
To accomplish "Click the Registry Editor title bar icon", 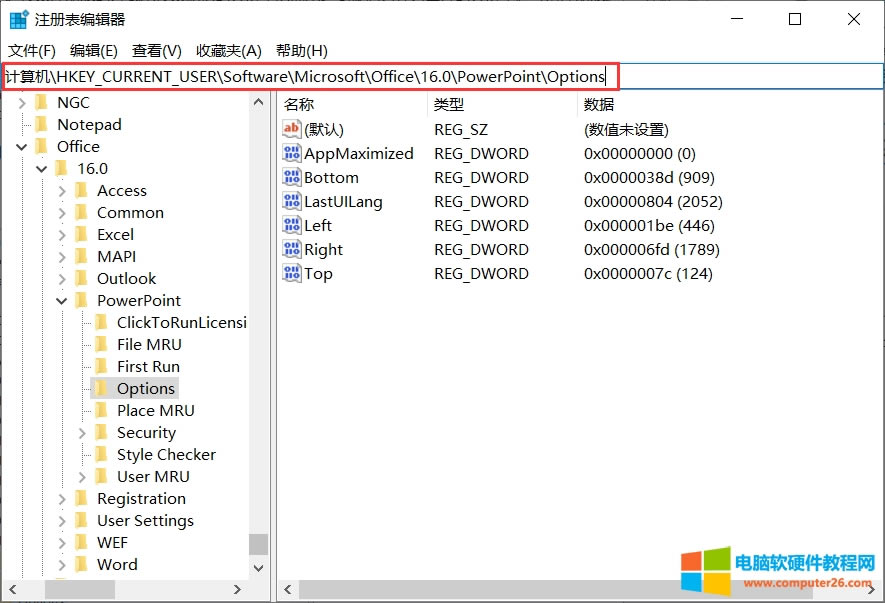I will (x=19, y=19).
